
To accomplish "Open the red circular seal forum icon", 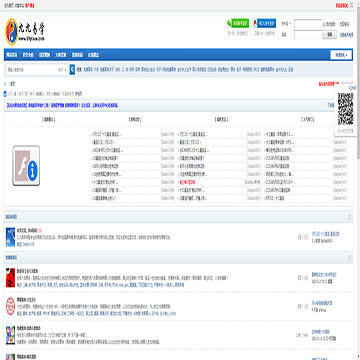I will (x=10, y=307).
